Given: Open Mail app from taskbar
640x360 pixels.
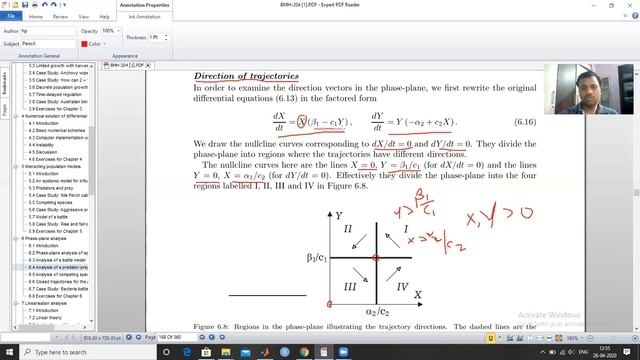Looking at the screenshot, I should pos(245,352).
